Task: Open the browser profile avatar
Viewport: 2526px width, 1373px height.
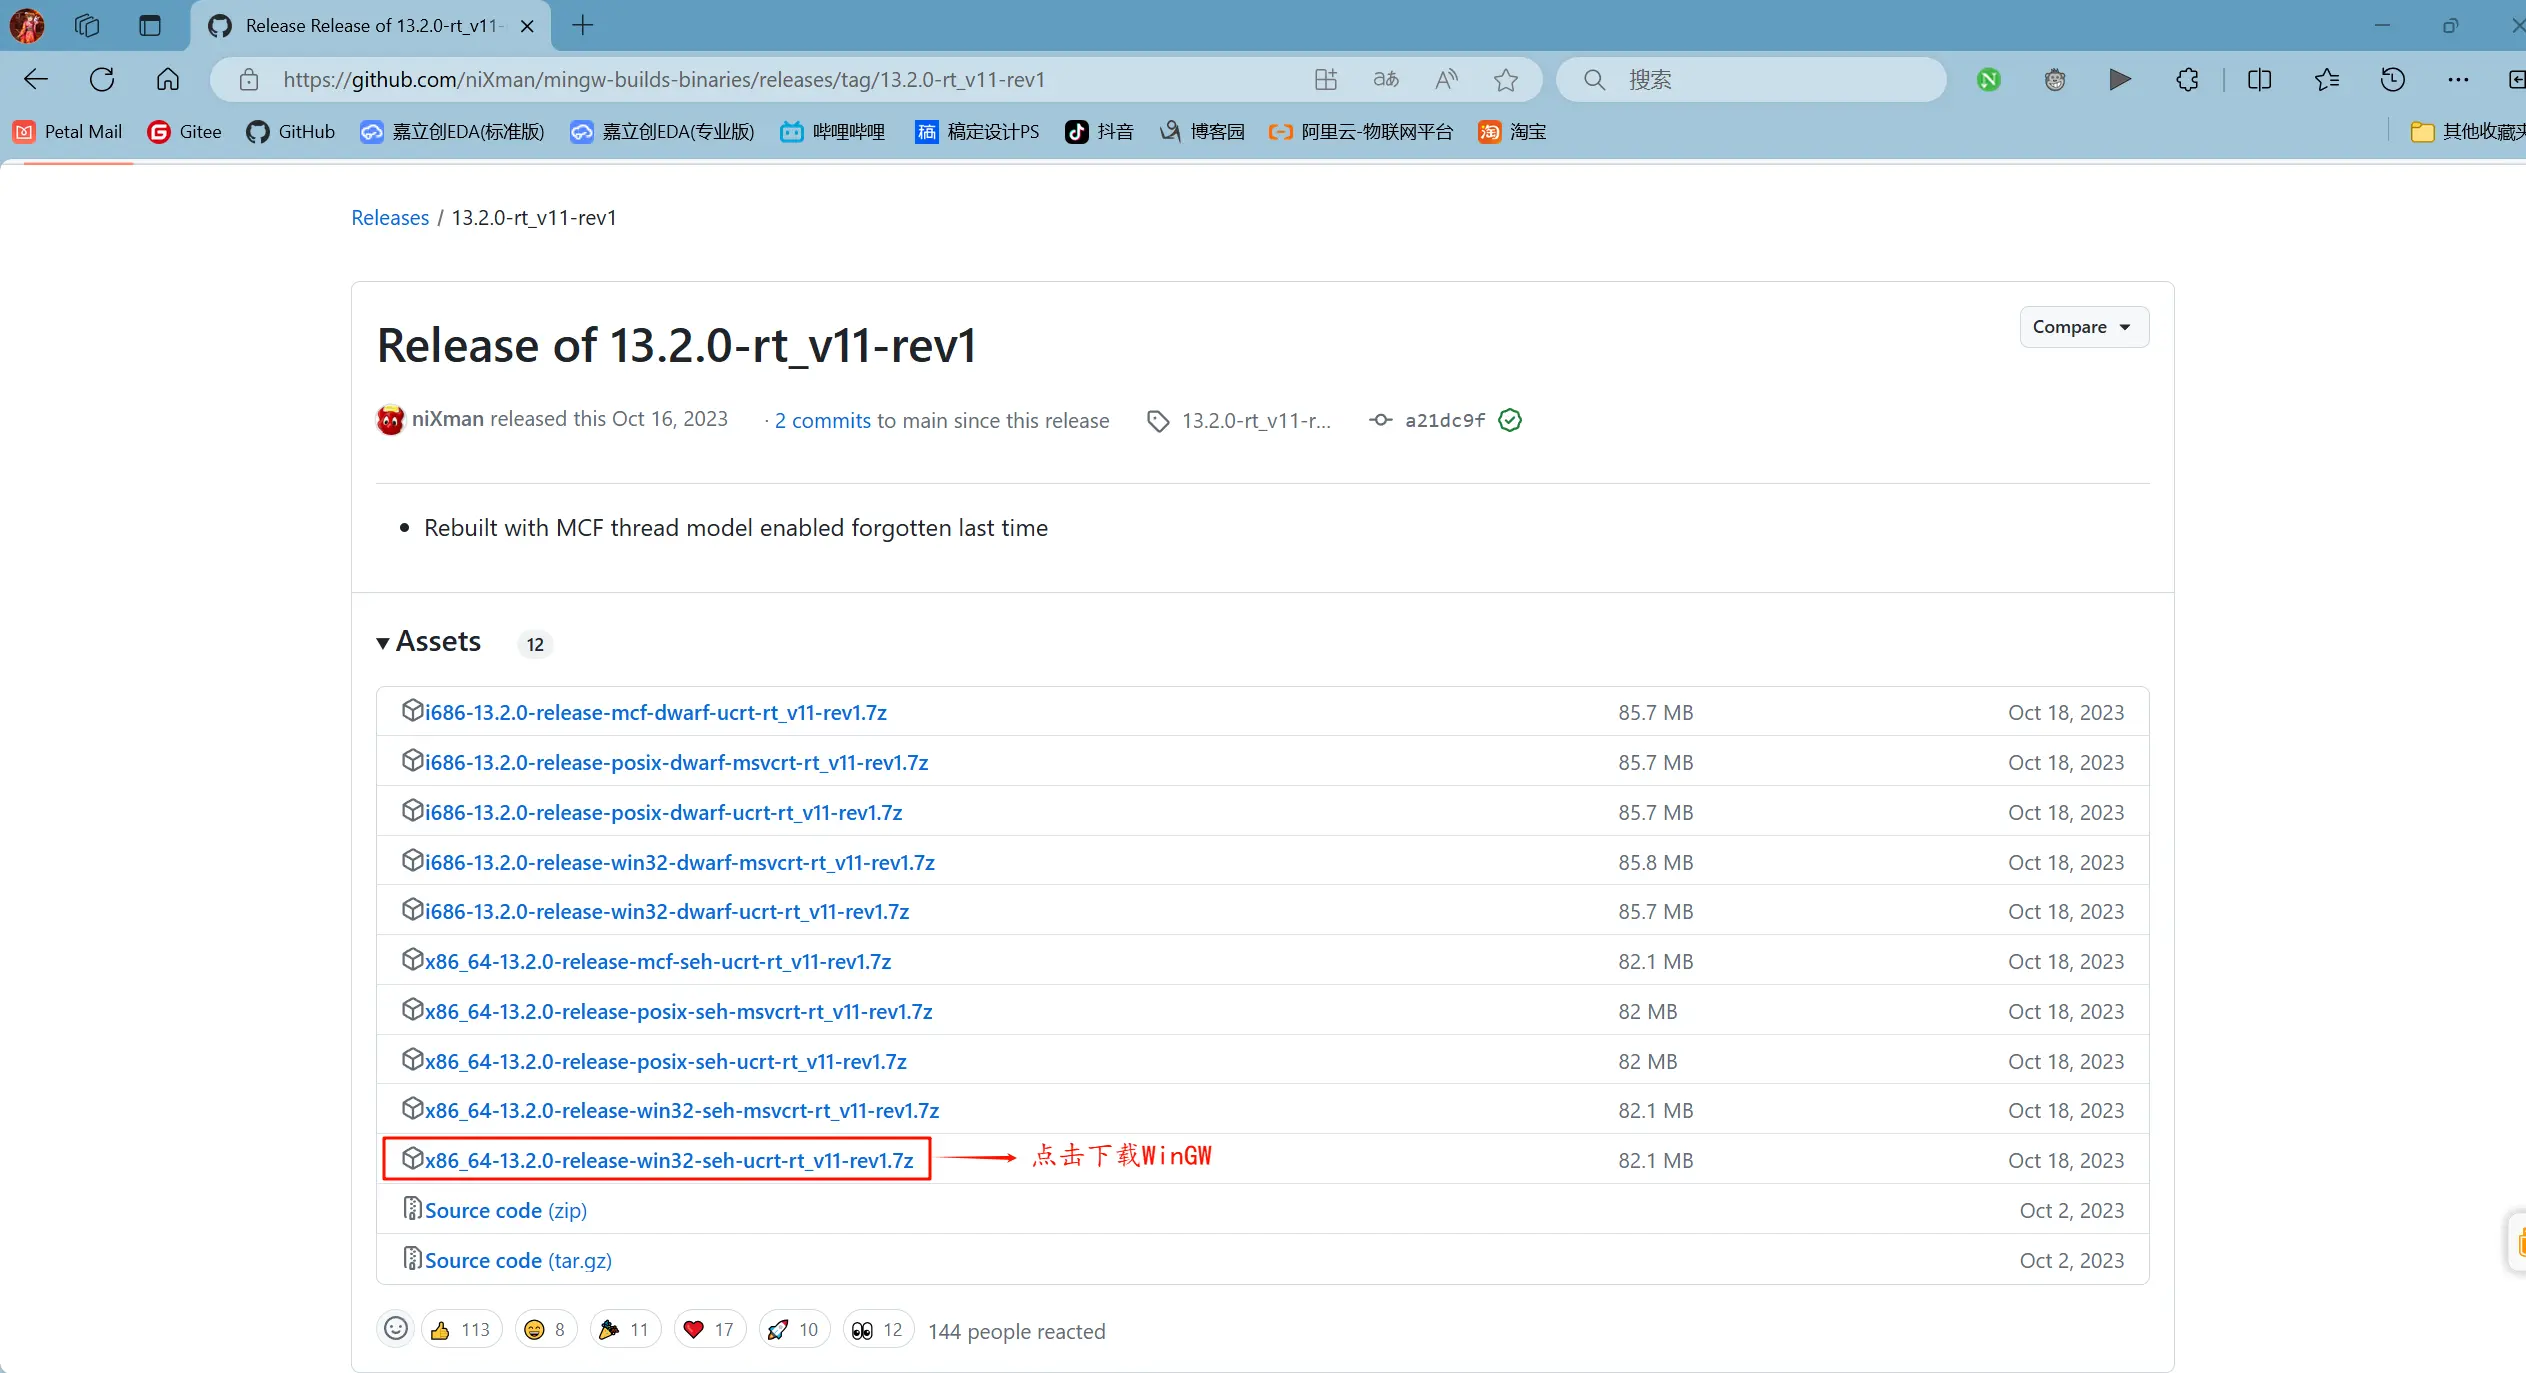Action: point(27,25)
